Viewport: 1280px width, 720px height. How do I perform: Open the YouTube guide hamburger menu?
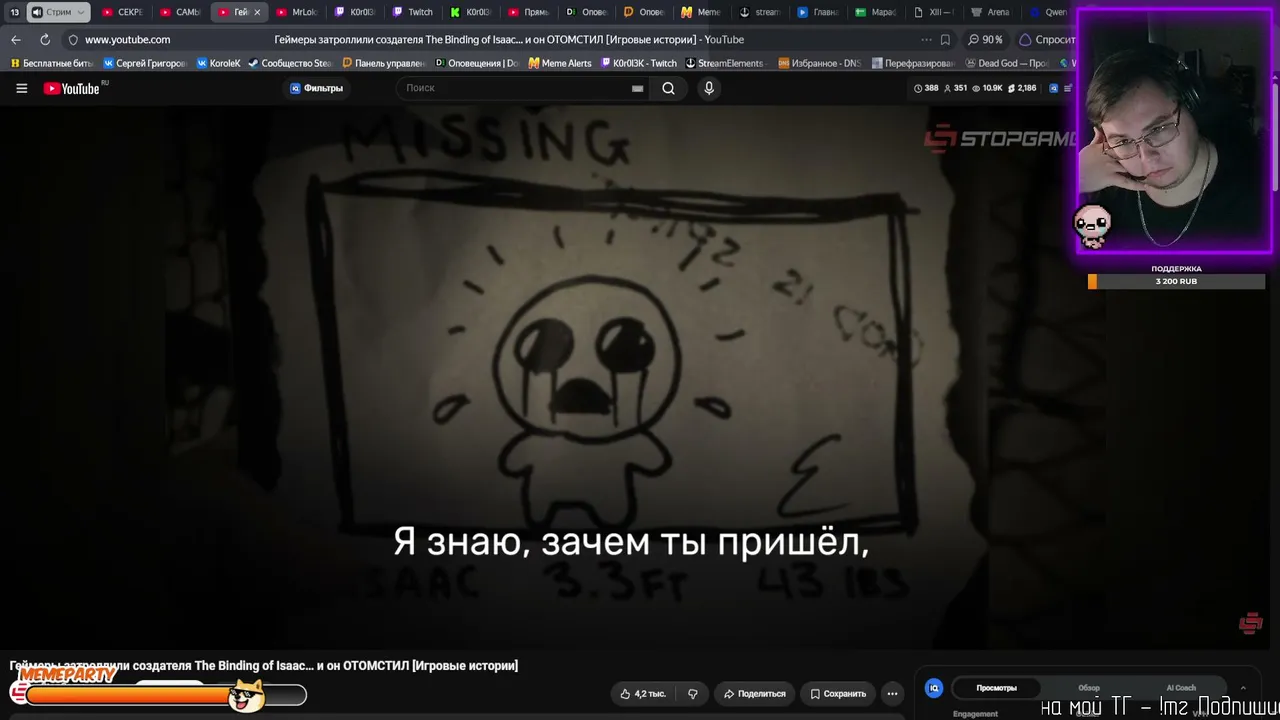click(x=21, y=88)
